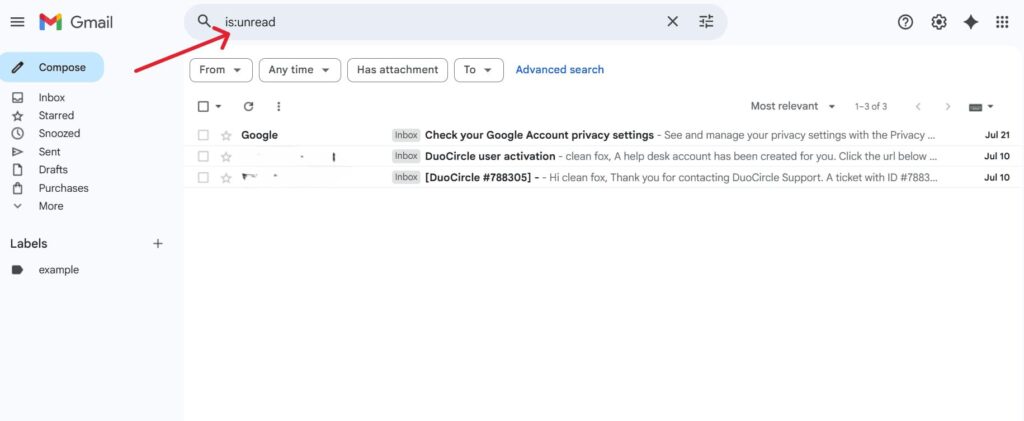Click the Advanced search link
1024x421 pixels.
(560, 70)
